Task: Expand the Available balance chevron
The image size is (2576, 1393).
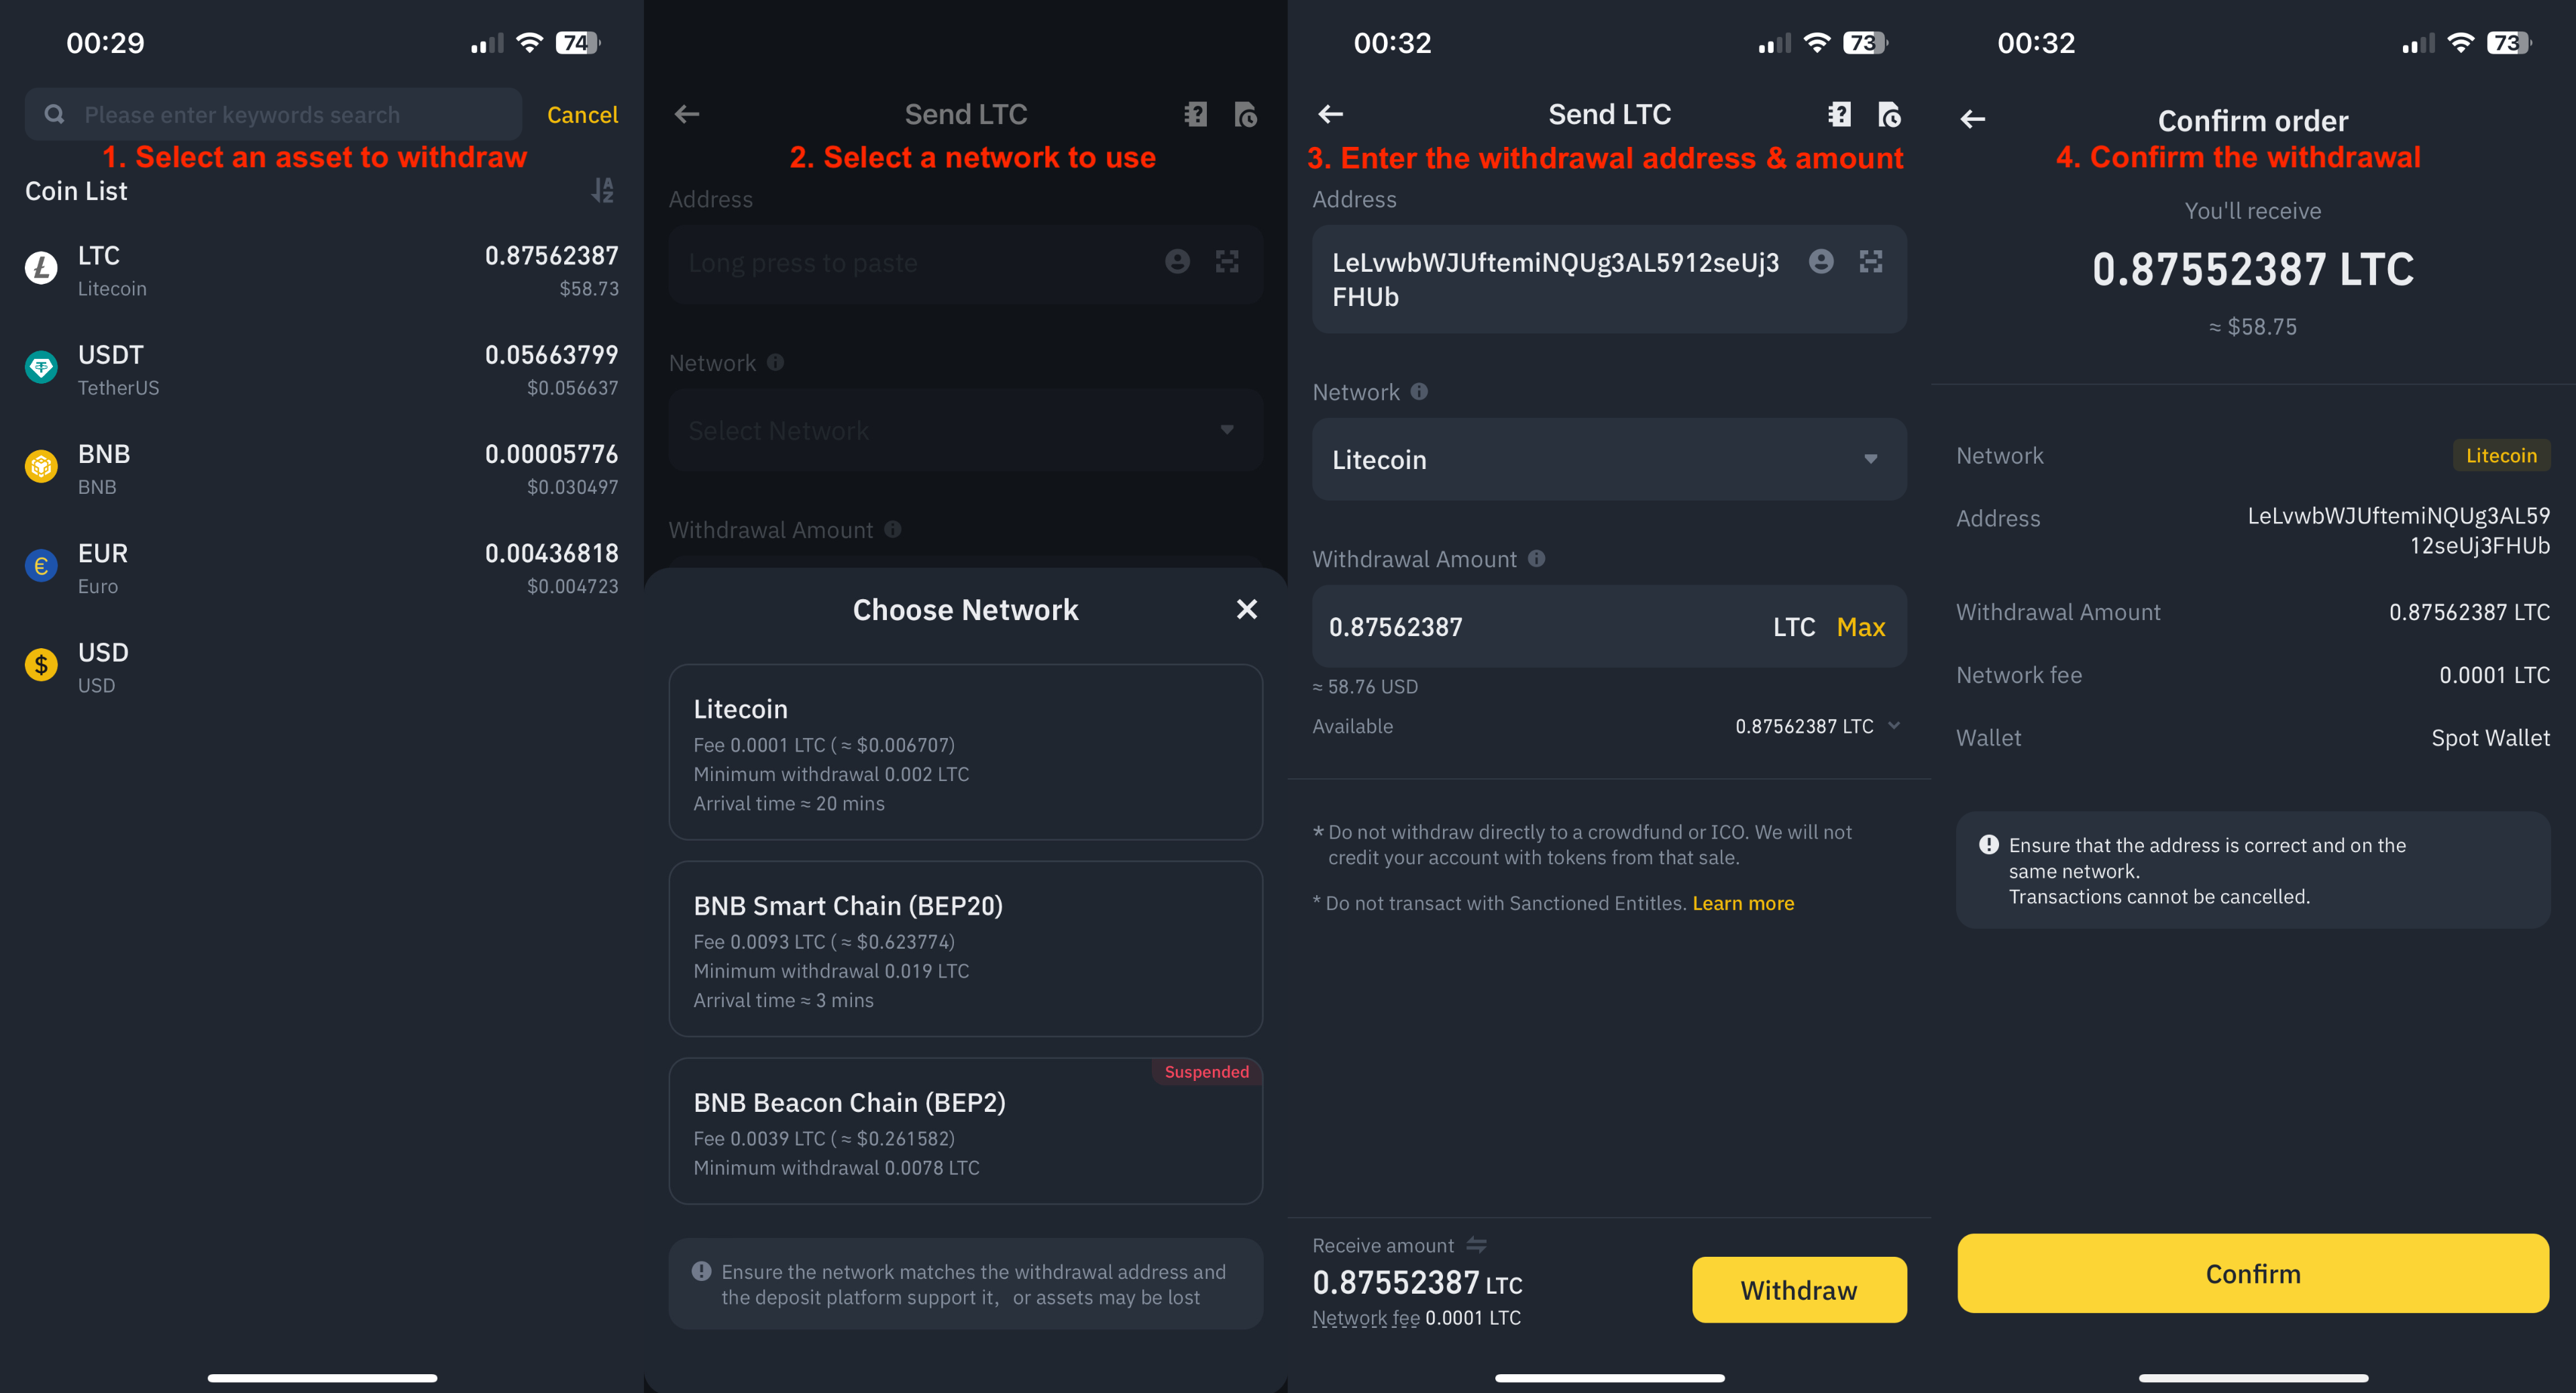Action: tap(1895, 726)
